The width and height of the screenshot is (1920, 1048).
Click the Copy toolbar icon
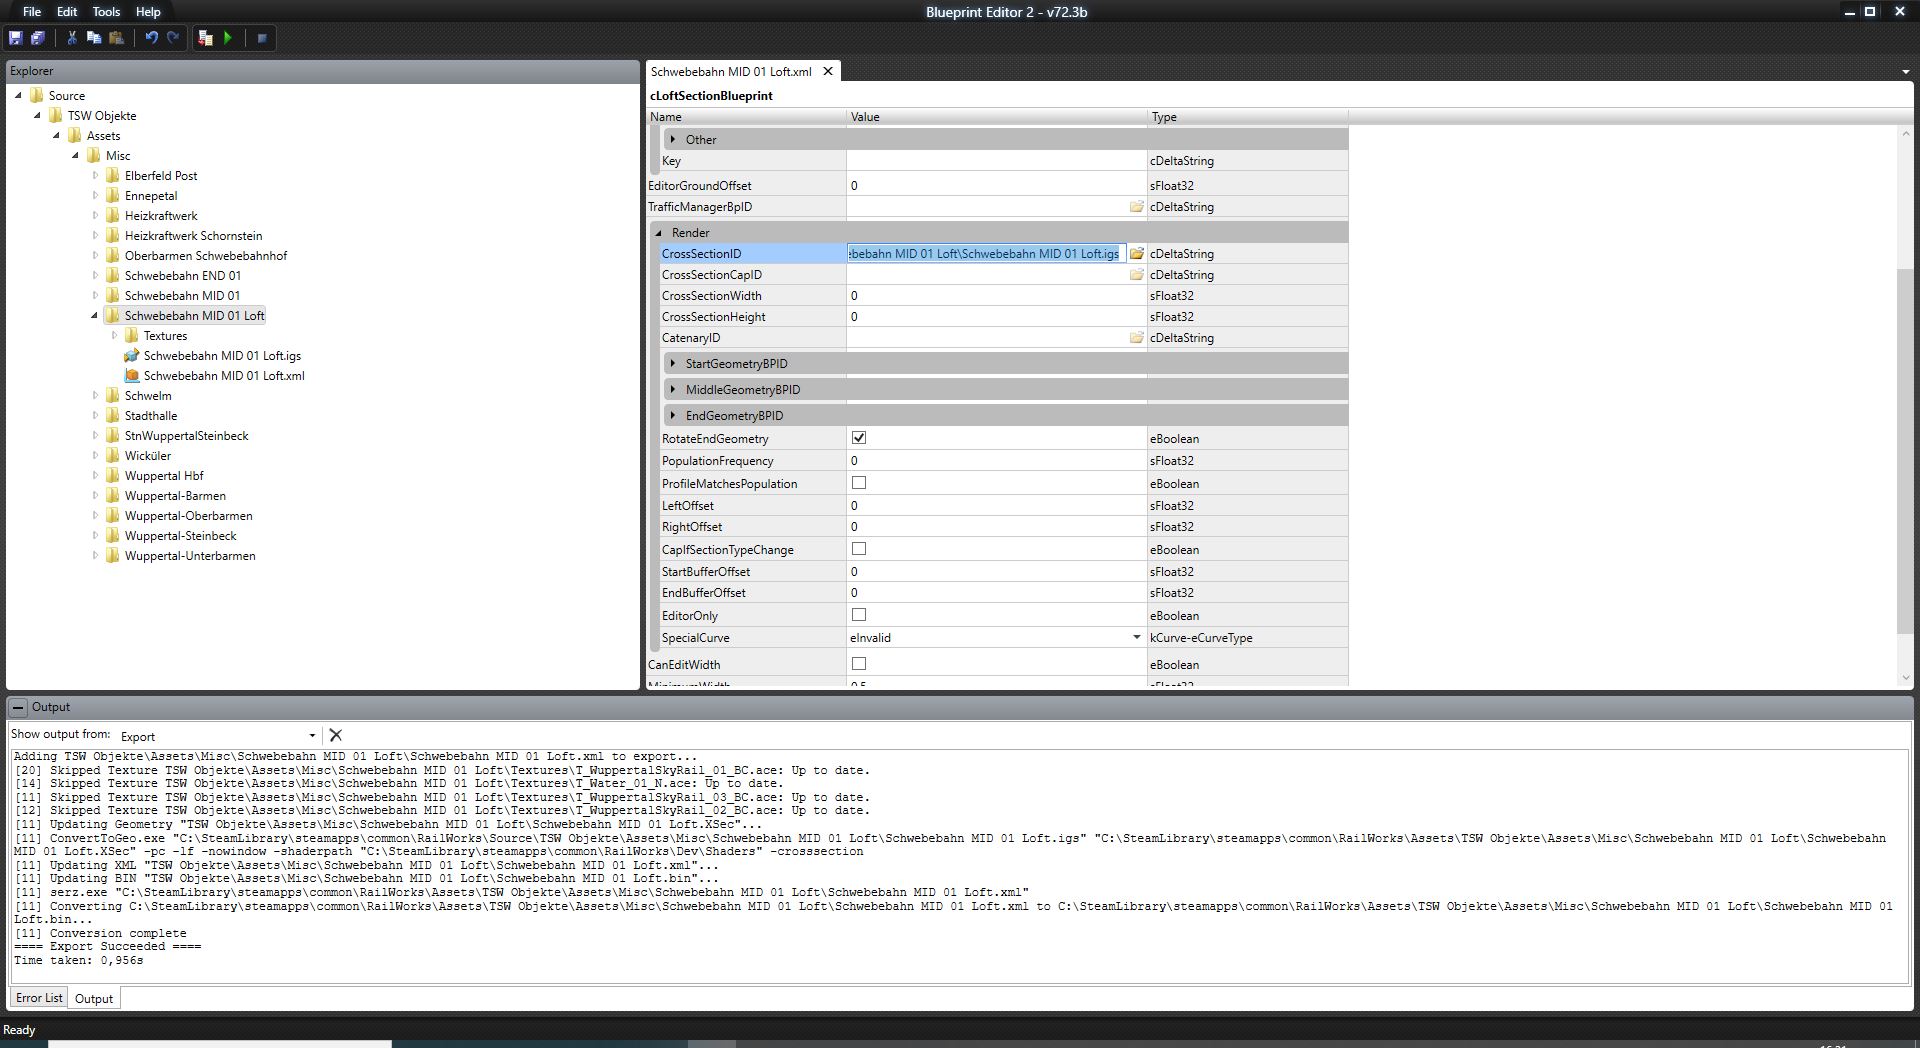click(x=94, y=38)
